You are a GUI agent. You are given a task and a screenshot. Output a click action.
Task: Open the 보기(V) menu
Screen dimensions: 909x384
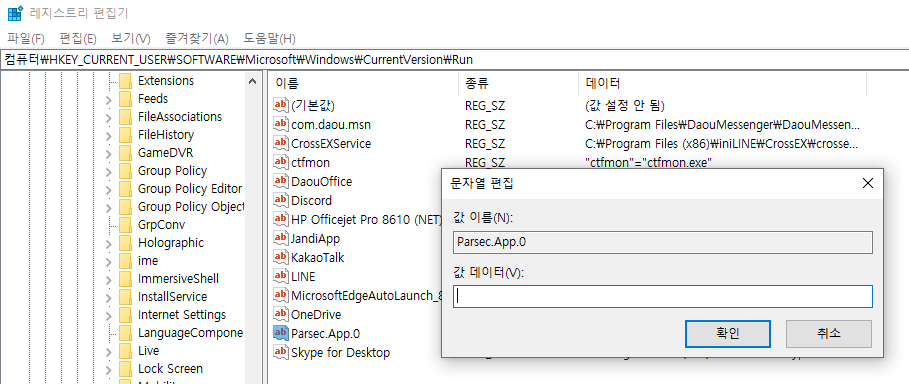point(130,39)
